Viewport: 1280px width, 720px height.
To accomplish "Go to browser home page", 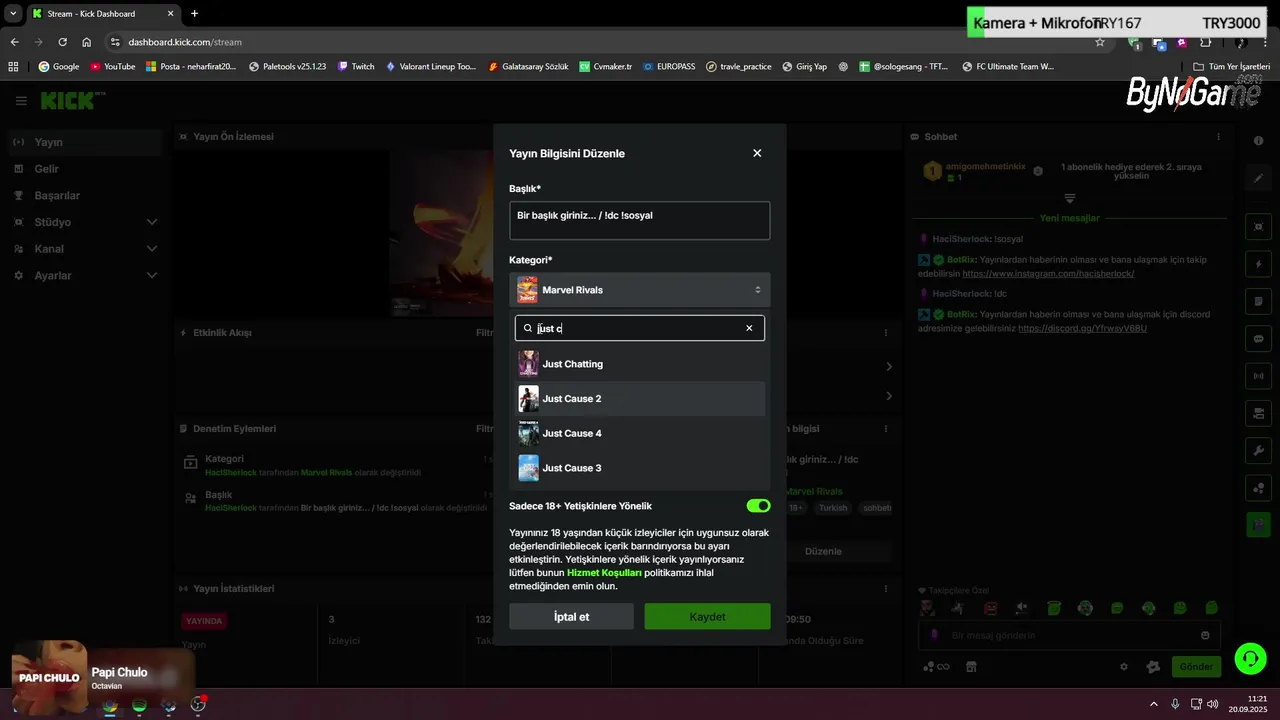I will (87, 42).
